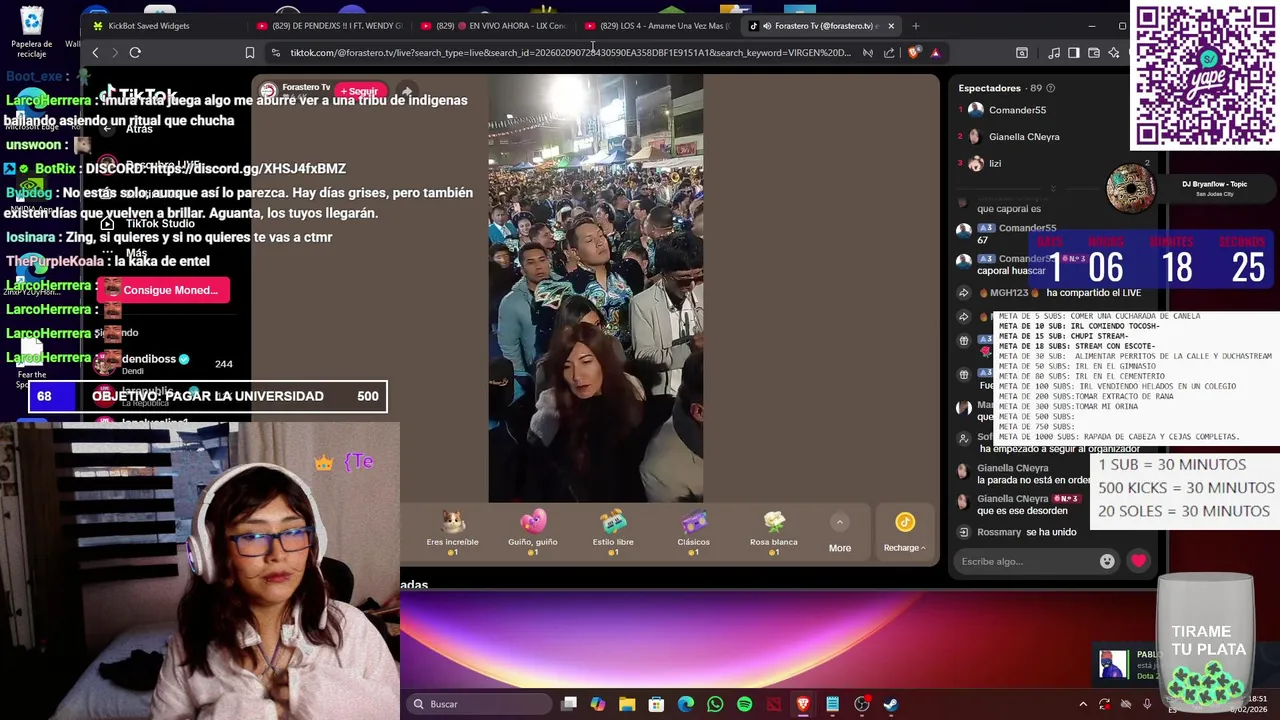Expand the viewers list chevron
Image resolution: width=1280 pixels, height=720 pixels.
tap(1052, 188)
